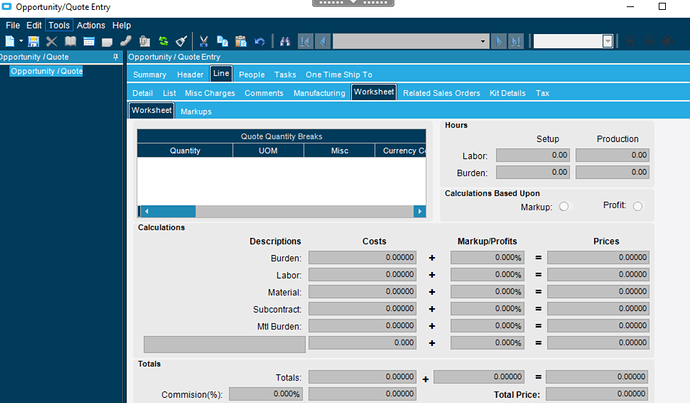Click the home circle icon in toolbar
Image resolution: width=690 pixels, height=403 pixels.
(668, 41)
